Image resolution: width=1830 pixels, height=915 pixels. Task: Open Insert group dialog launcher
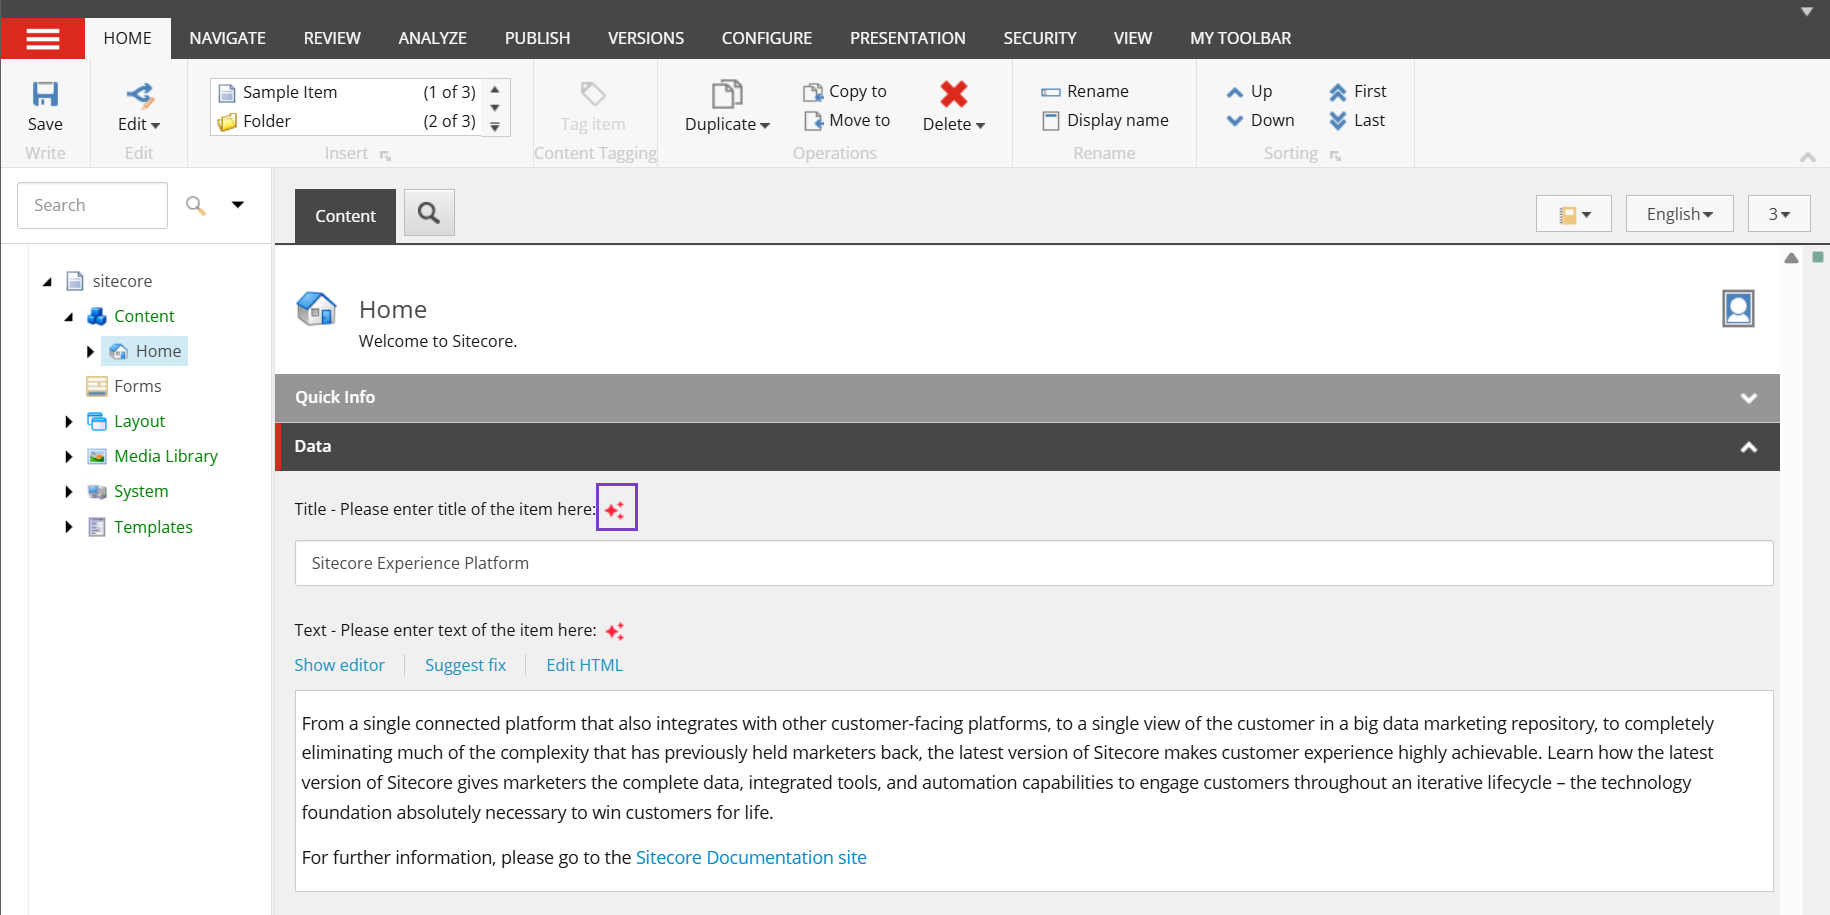tap(385, 156)
